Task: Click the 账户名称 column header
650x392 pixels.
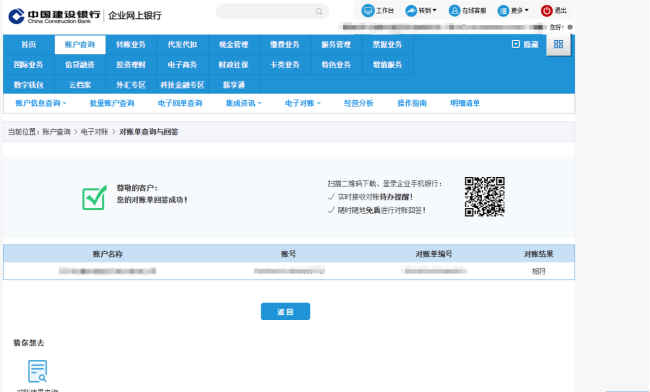Action: point(107,254)
